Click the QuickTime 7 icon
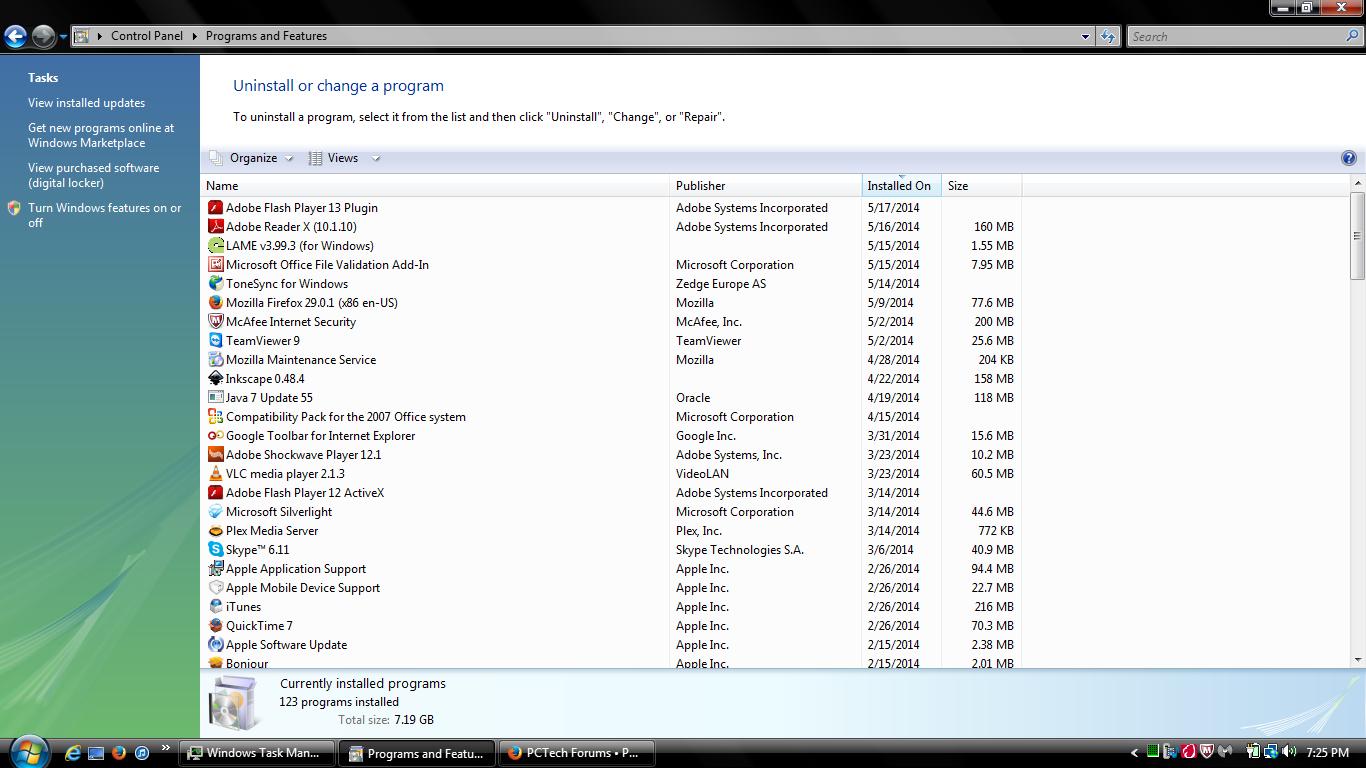Image resolution: width=1366 pixels, height=768 pixels. tap(215, 626)
